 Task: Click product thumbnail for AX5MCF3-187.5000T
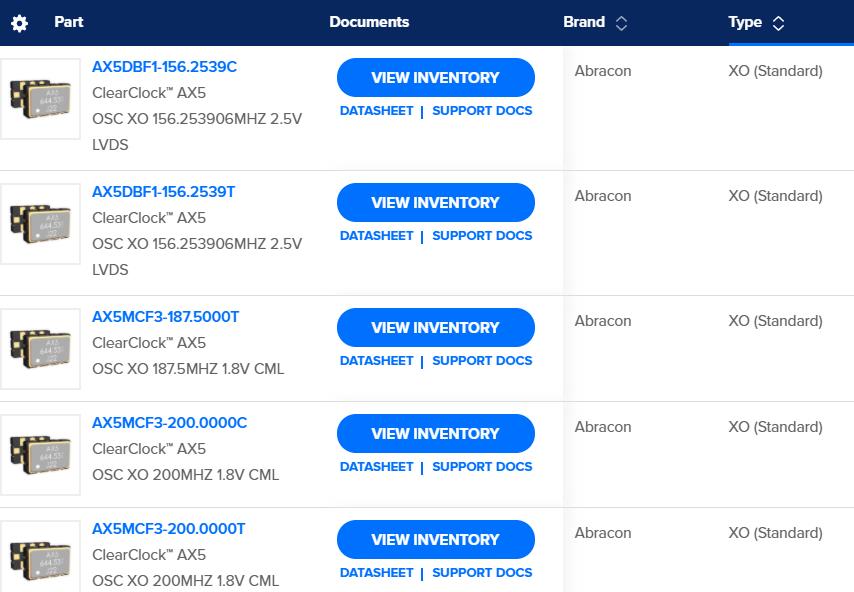(40, 349)
